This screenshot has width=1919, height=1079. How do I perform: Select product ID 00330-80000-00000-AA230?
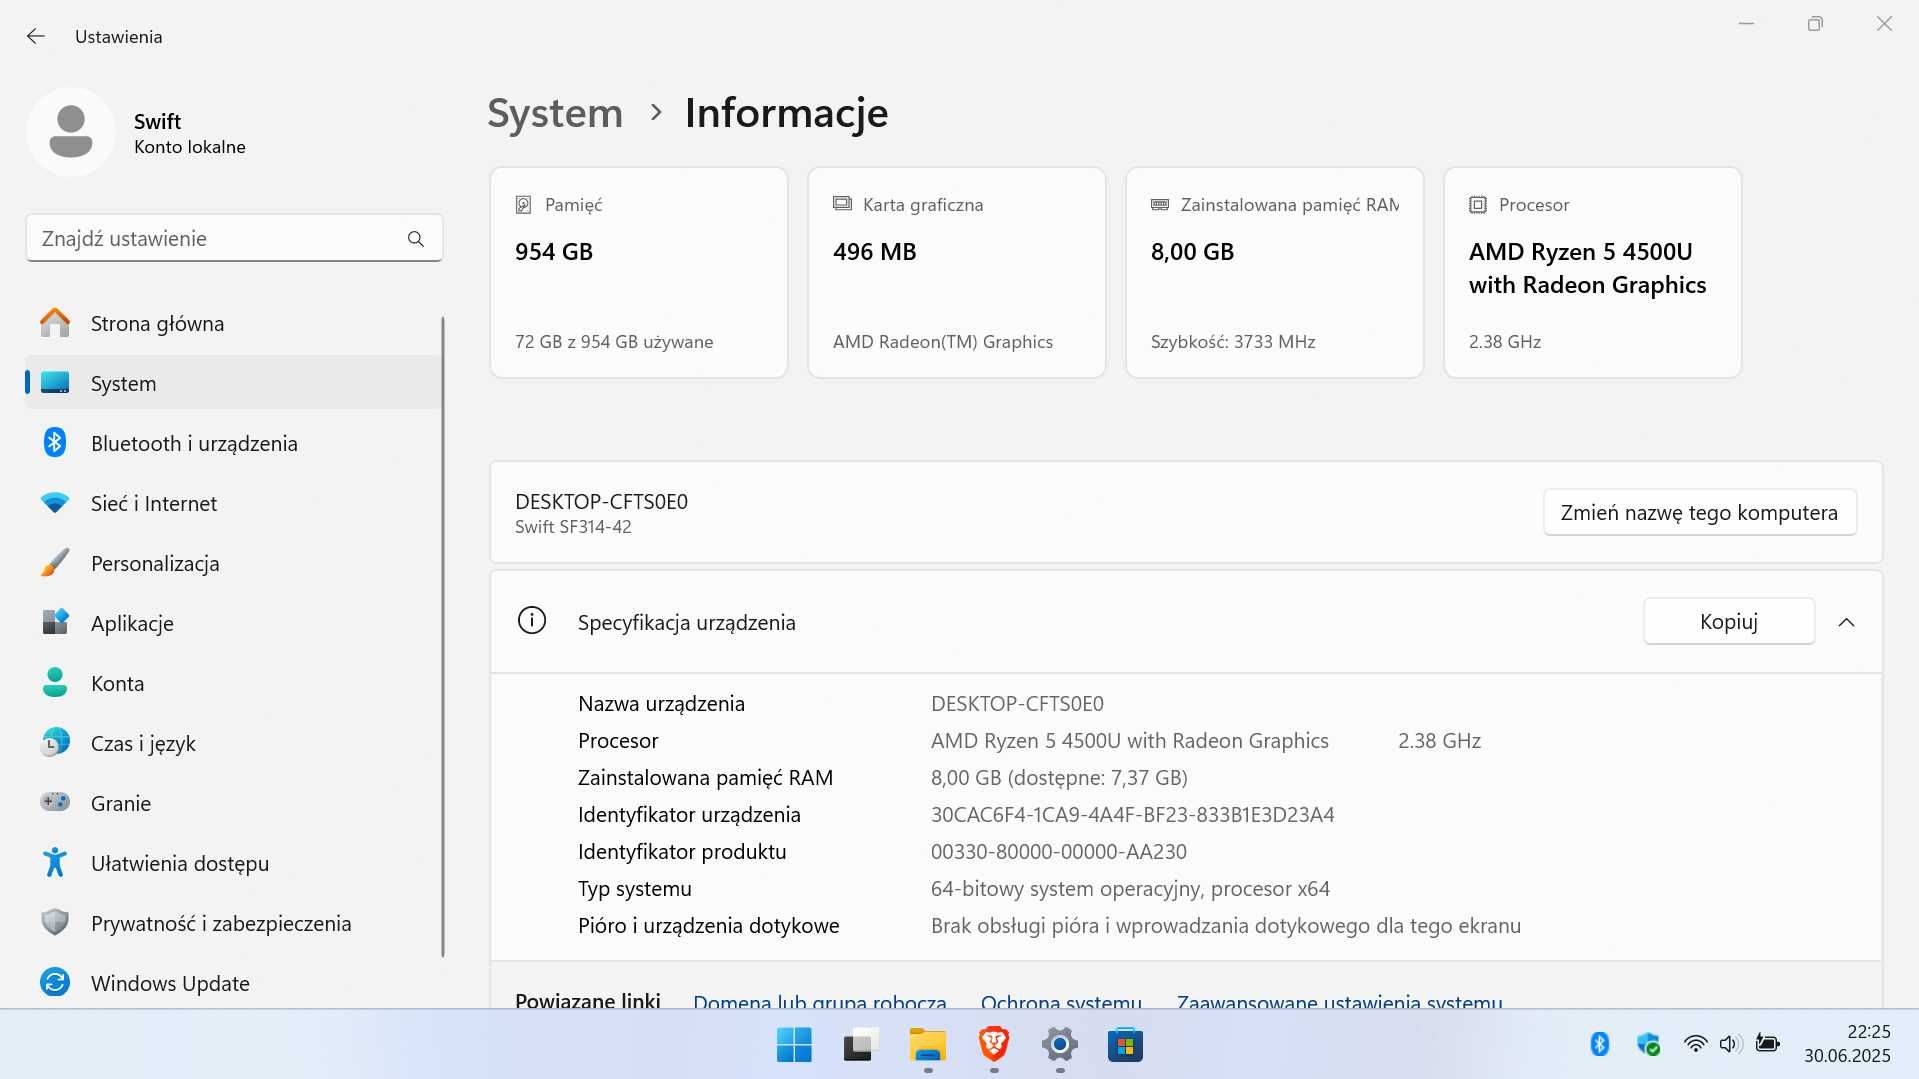pos(1058,852)
